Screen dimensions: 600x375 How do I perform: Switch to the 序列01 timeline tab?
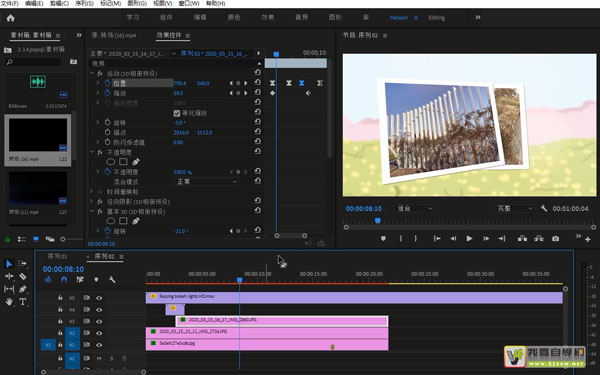pyautogui.click(x=57, y=256)
